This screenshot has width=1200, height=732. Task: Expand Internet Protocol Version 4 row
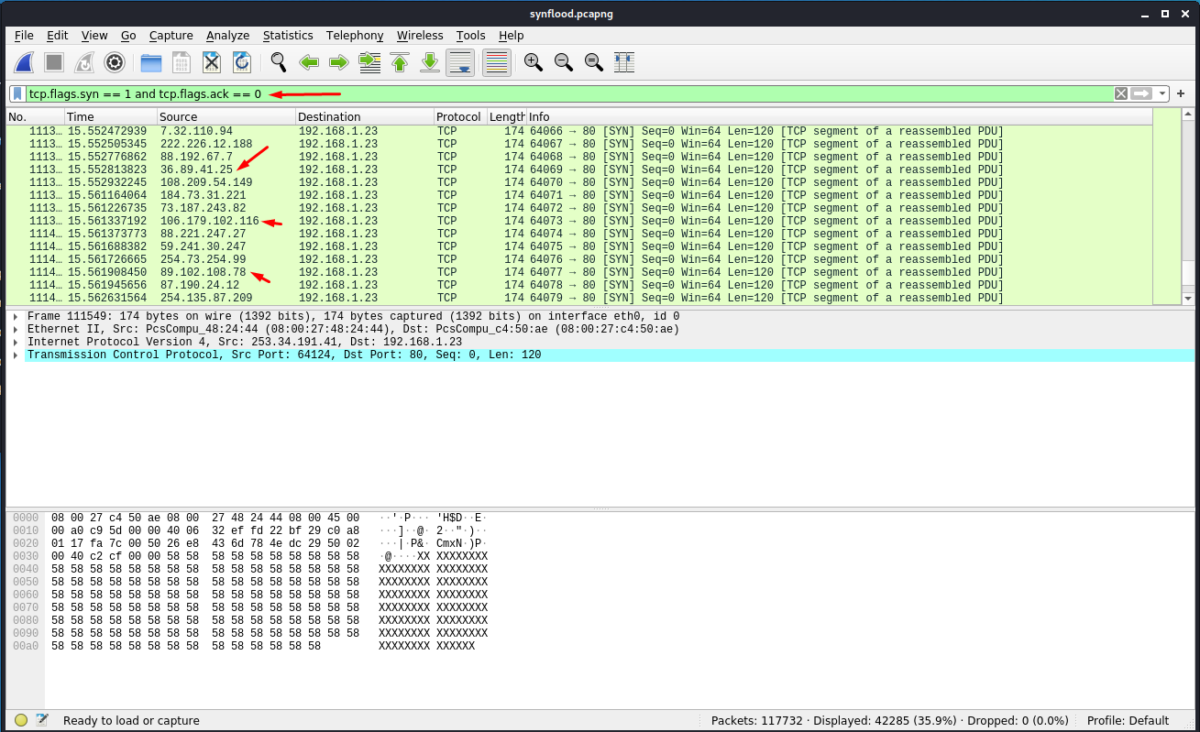pyautogui.click(x=15, y=342)
